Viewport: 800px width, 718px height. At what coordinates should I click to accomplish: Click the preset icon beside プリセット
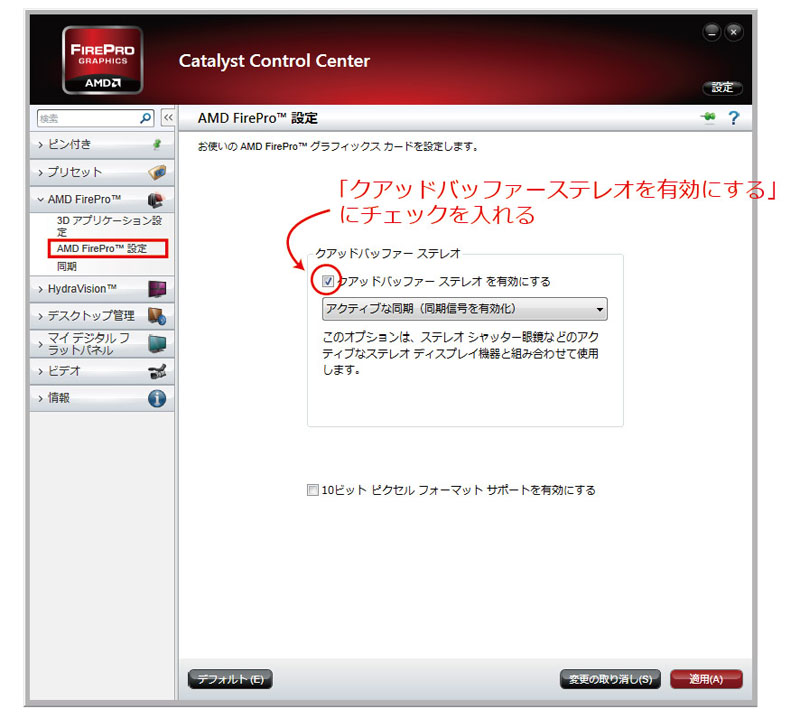click(x=157, y=172)
